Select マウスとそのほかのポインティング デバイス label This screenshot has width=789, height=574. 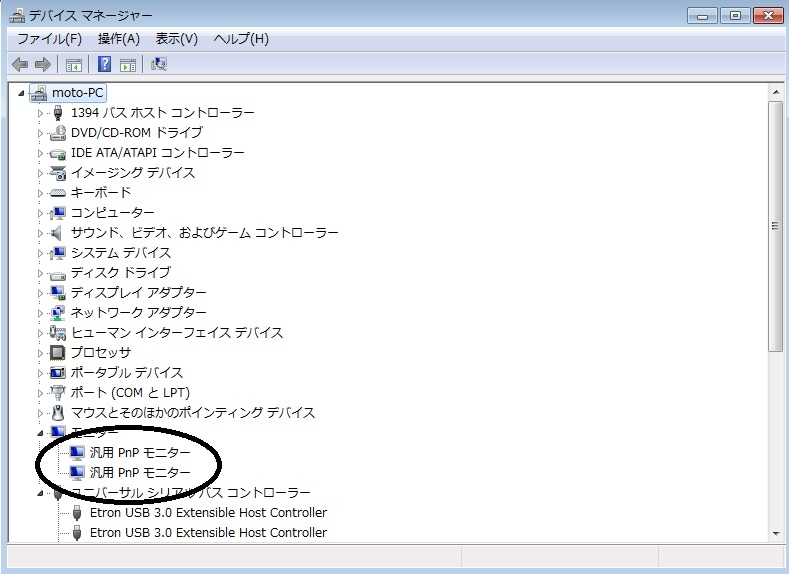(x=193, y=413)
